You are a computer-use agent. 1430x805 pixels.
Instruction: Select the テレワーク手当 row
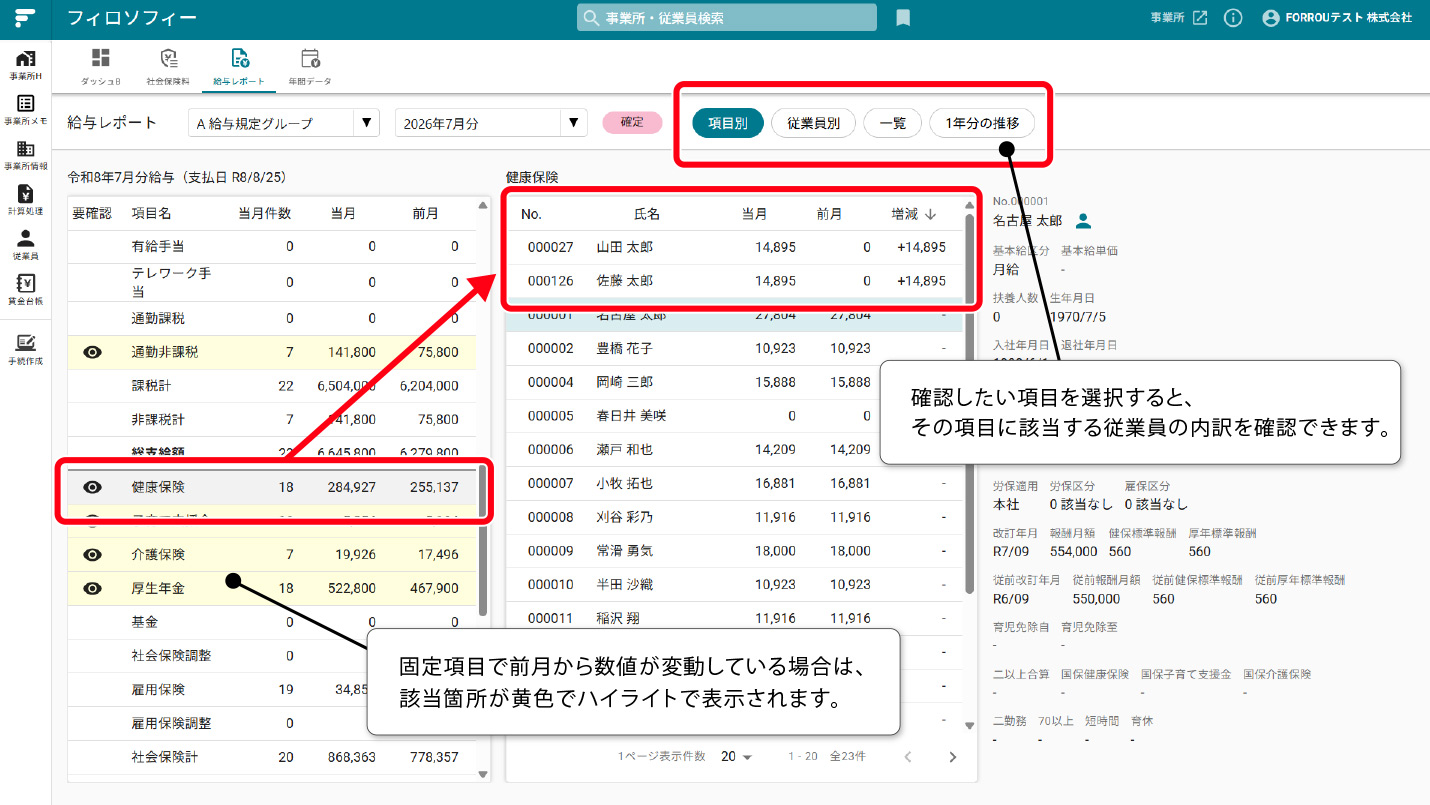pos(272,282)
